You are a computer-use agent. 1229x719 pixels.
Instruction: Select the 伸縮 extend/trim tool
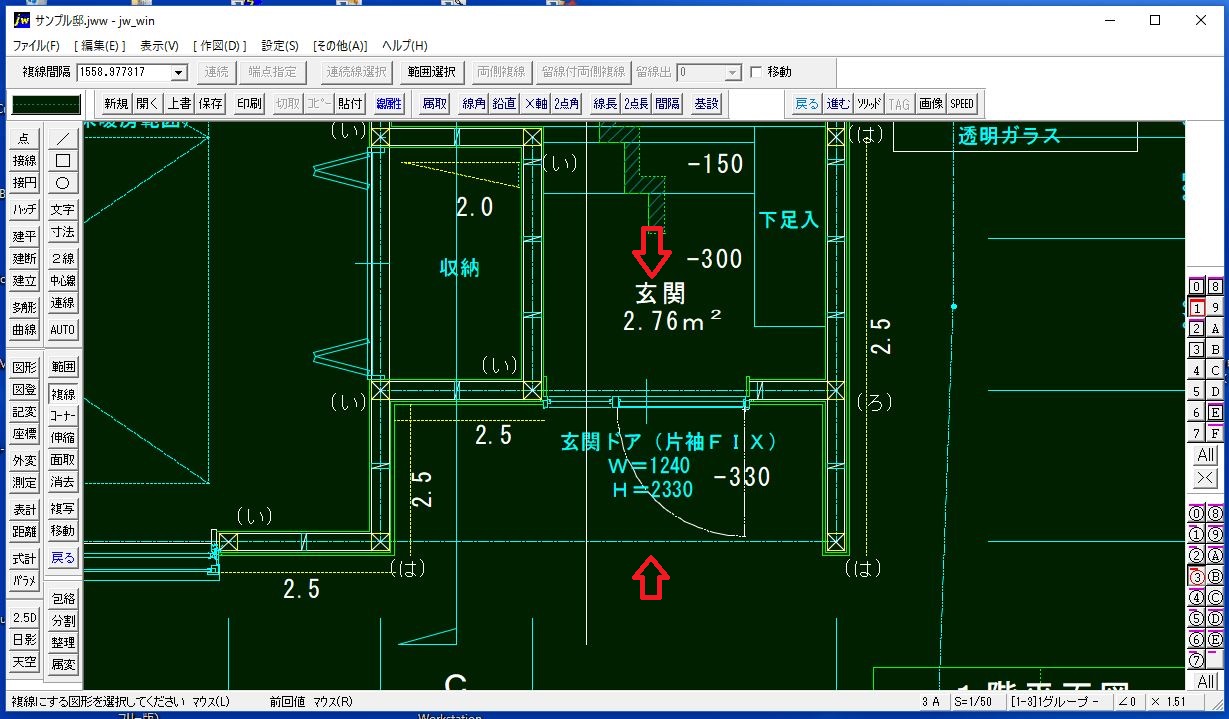[x=63, y=437]
